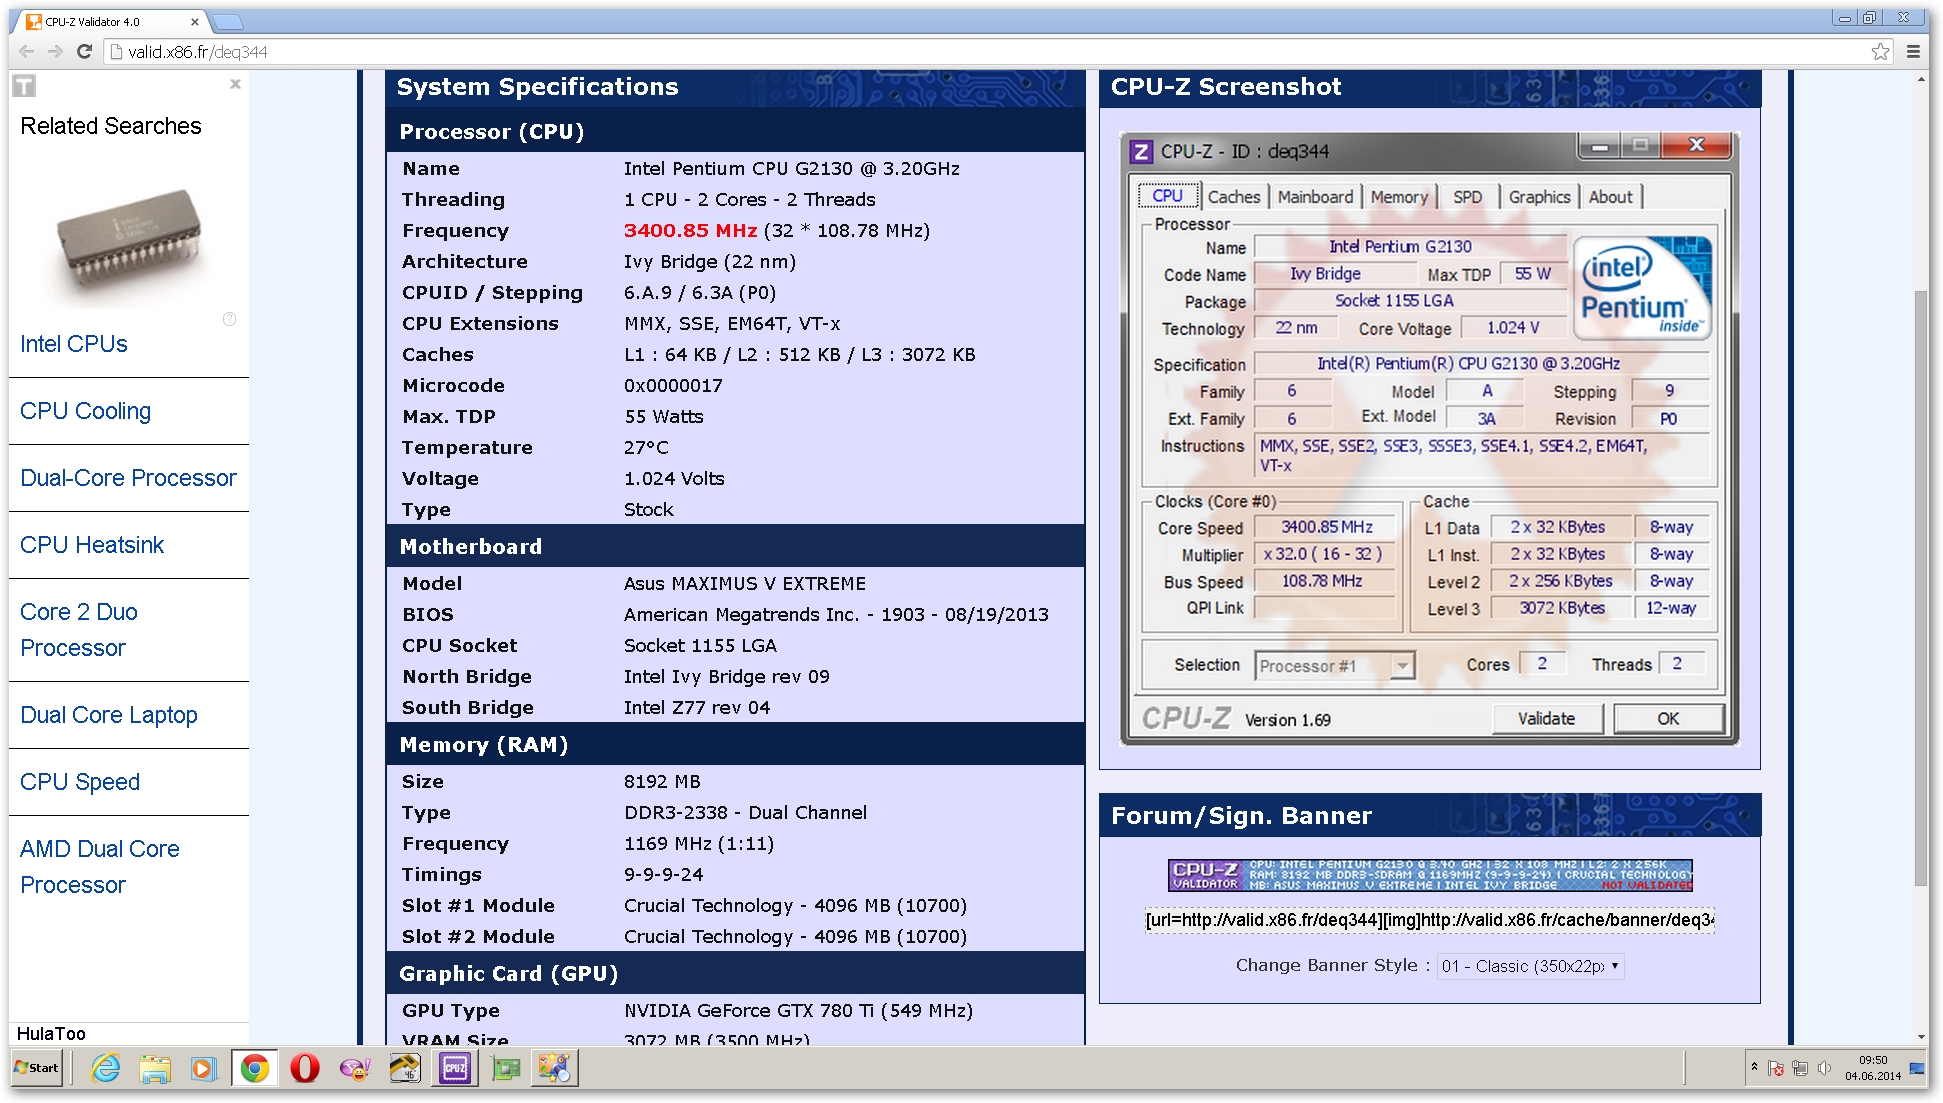
Task: Open Internet Explorer from taskbar
Action: tap(105, 1069)
